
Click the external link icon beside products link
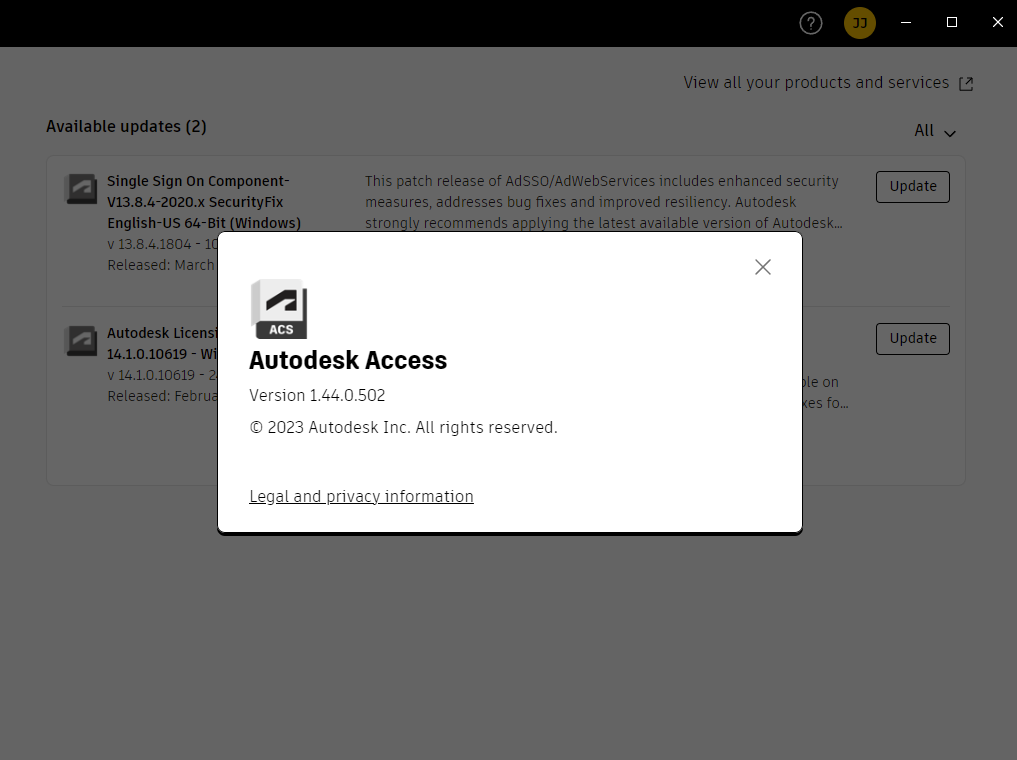coord(965,83)
